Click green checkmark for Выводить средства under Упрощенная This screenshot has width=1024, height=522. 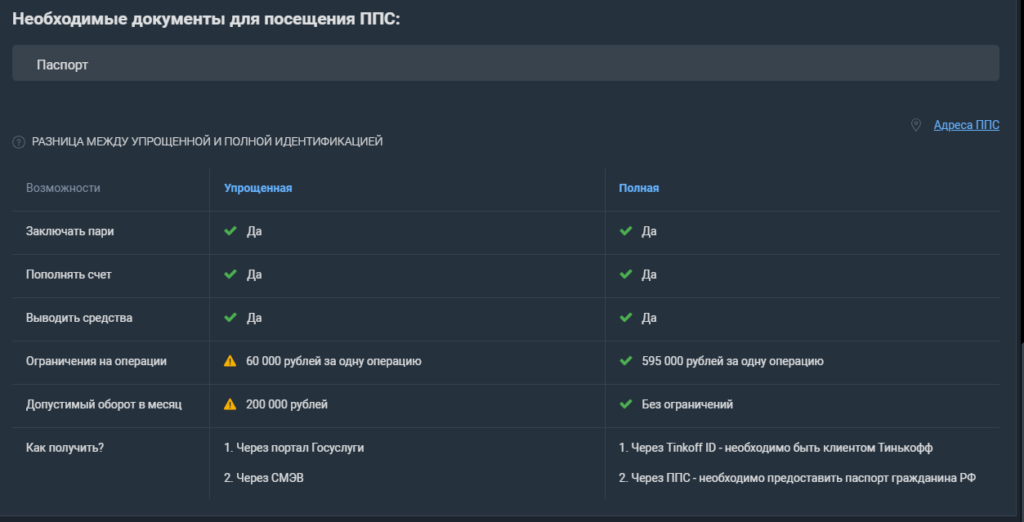tap(230, 318)
